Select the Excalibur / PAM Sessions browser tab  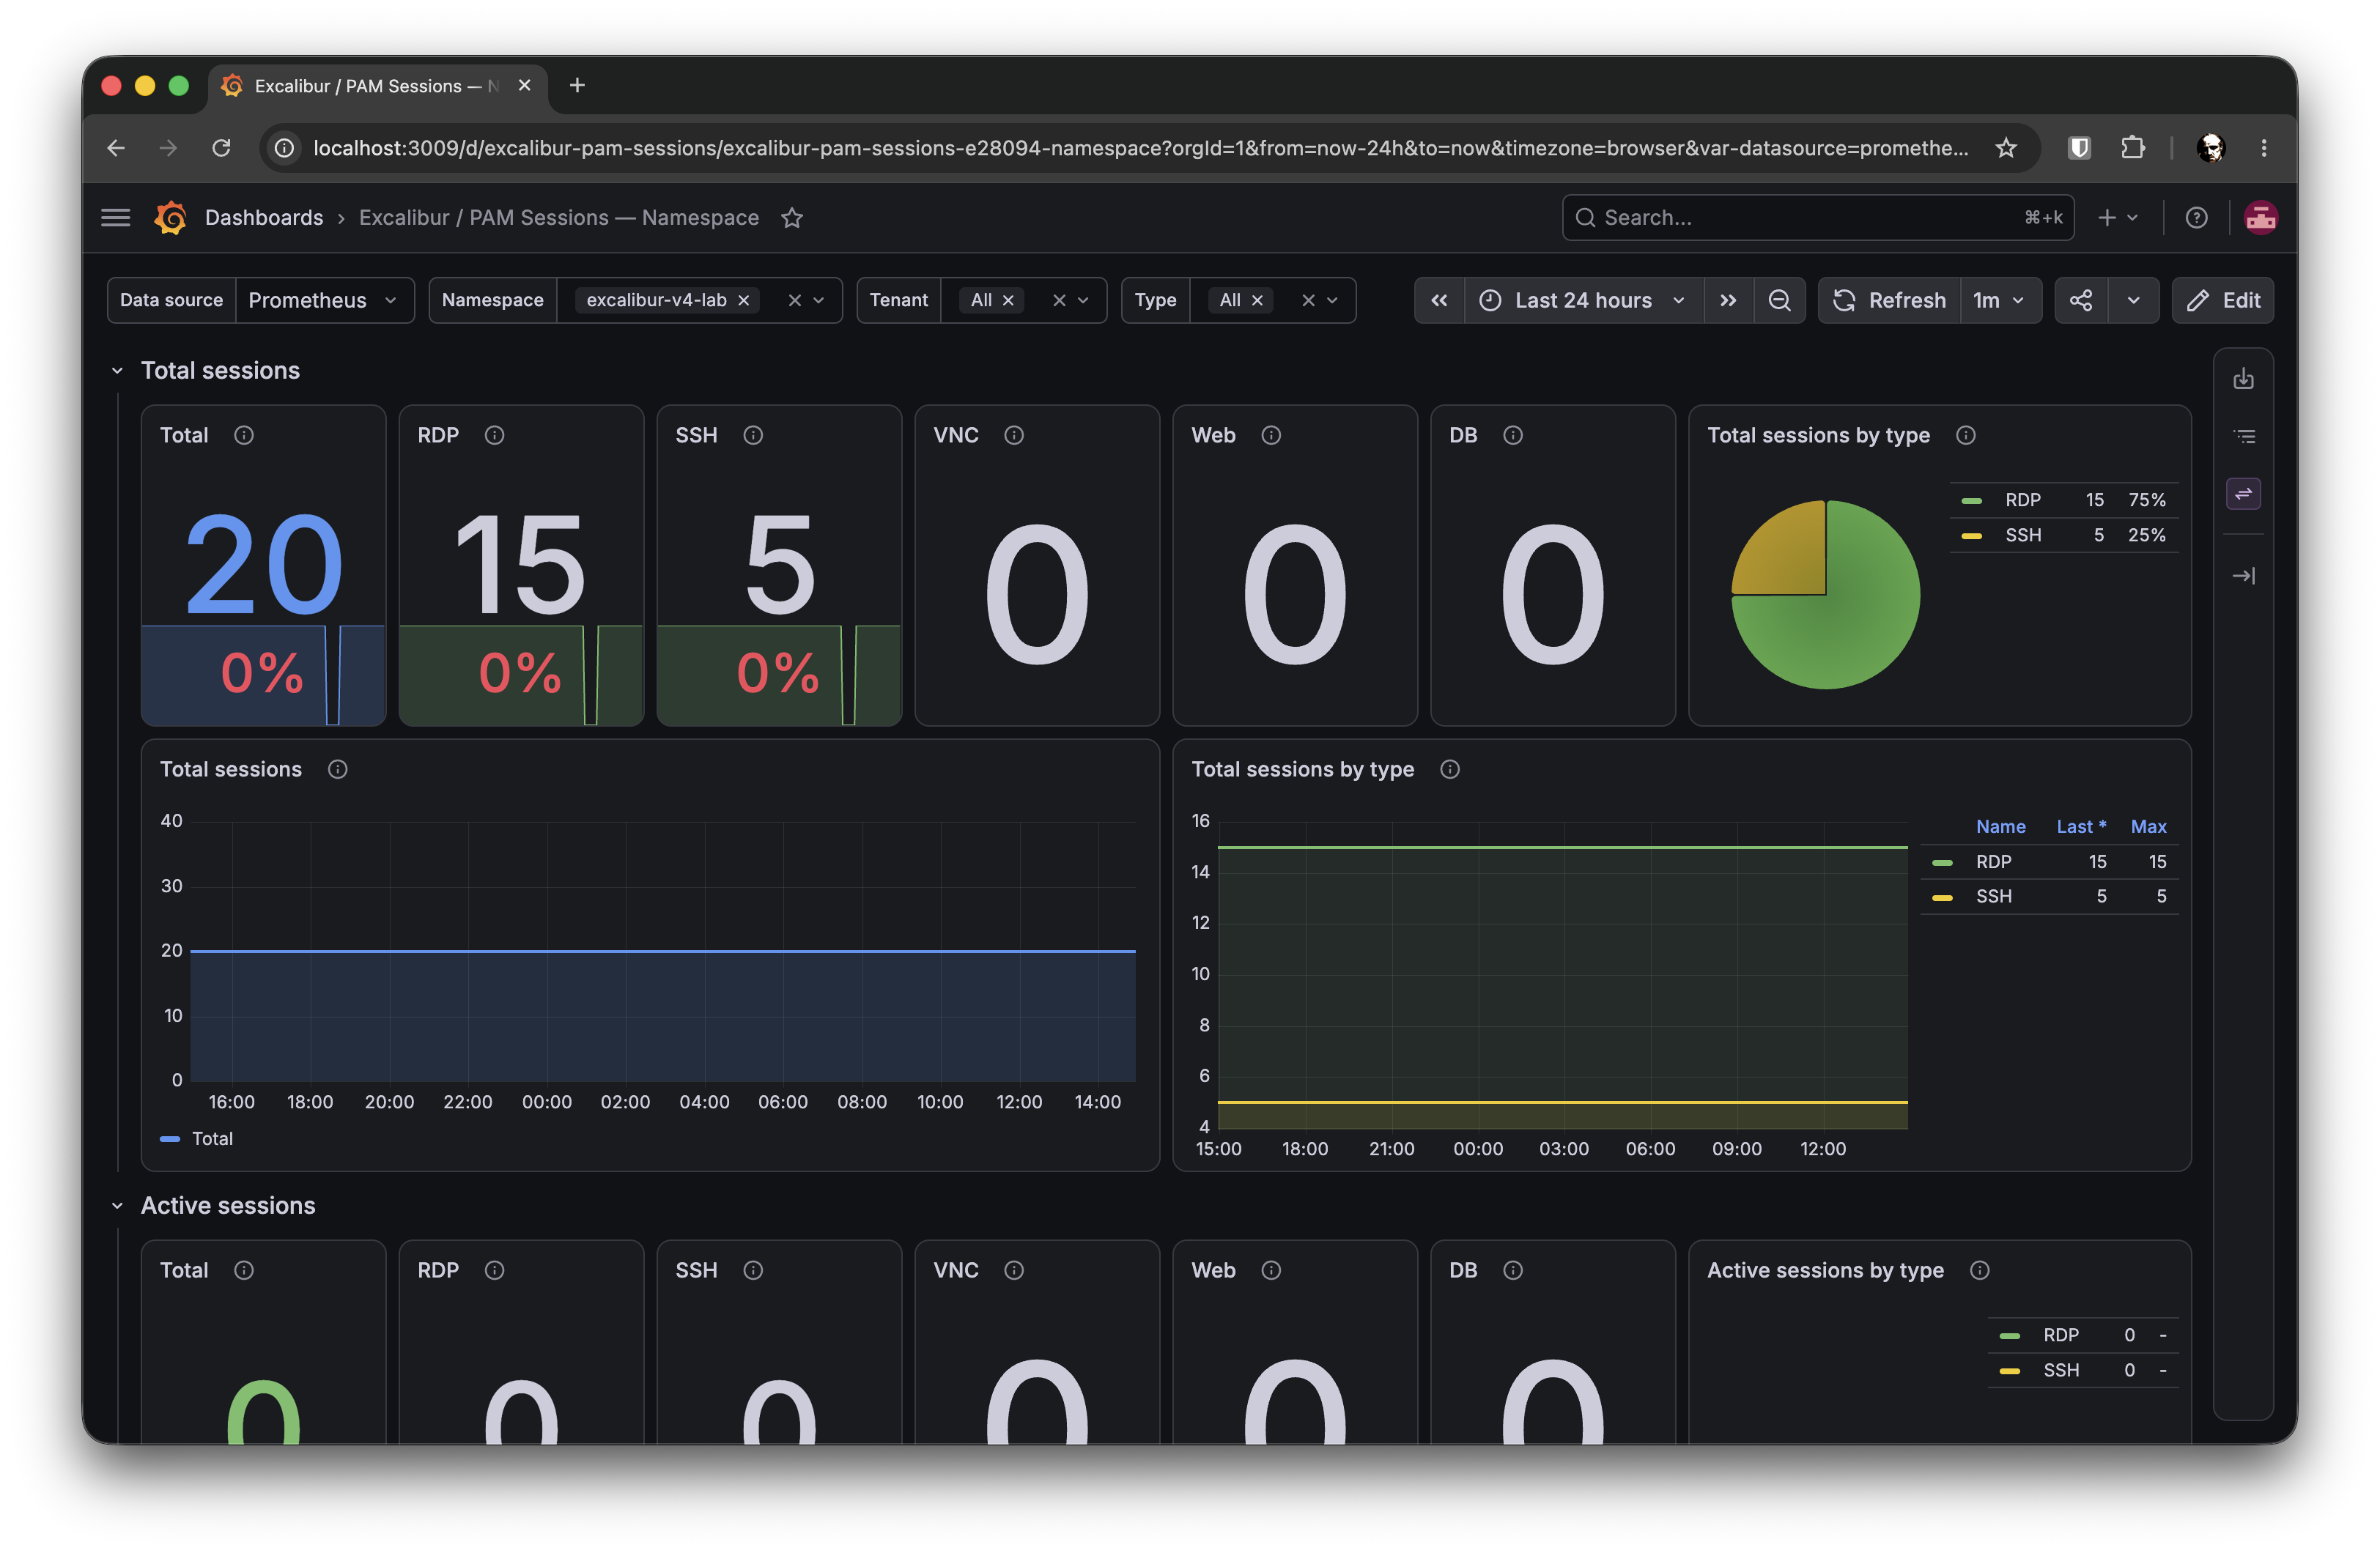(377, 86)
